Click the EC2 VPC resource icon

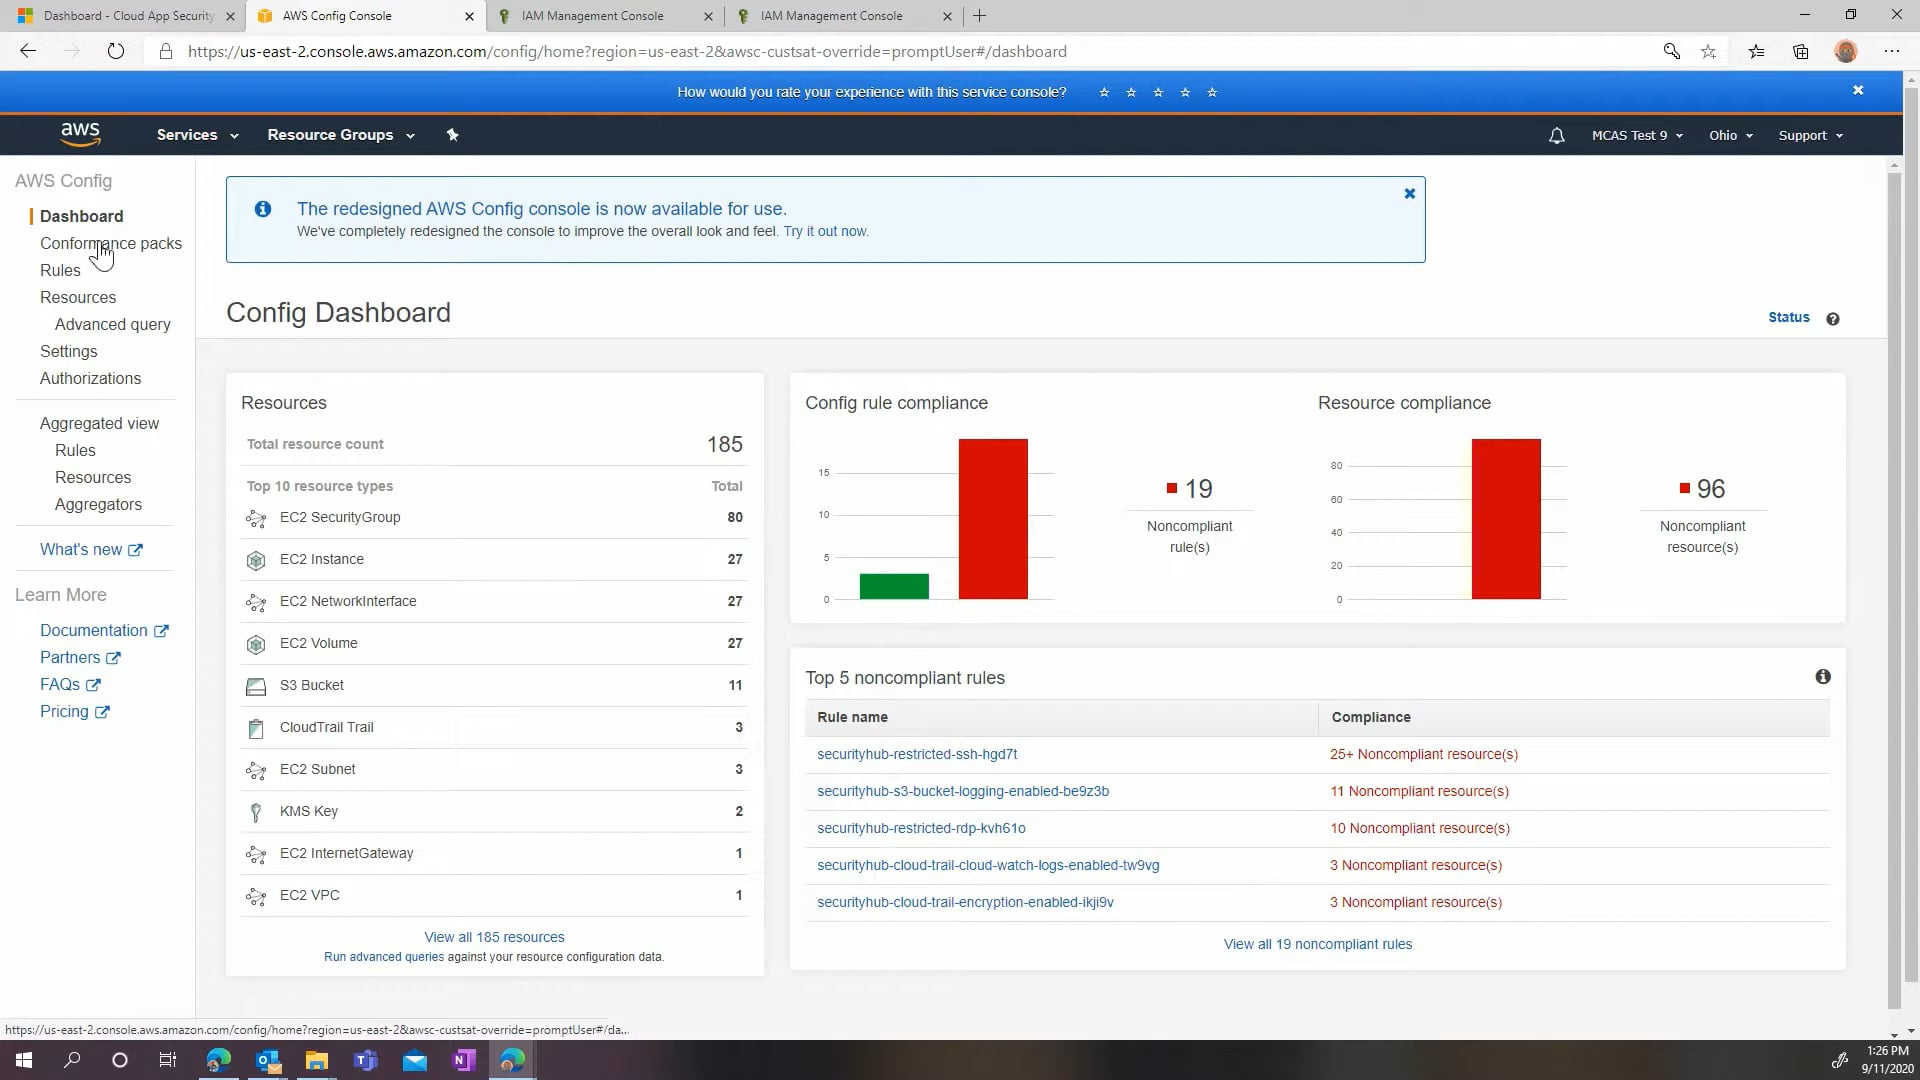(256, 896)
